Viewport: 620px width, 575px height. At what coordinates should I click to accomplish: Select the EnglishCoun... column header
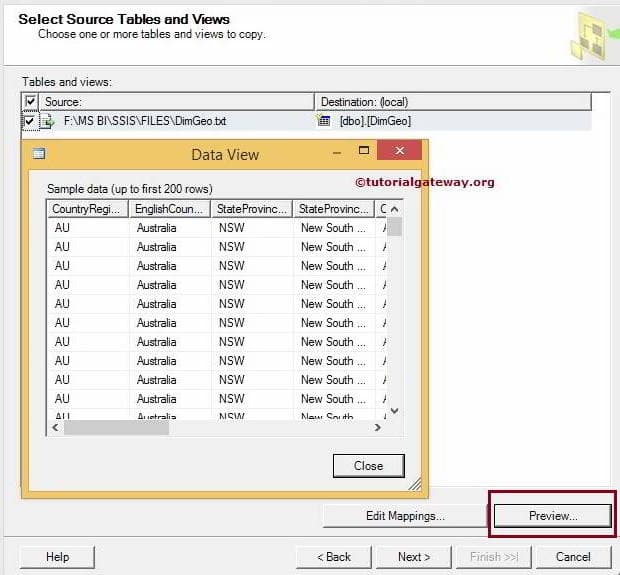(x=170, y=209)
